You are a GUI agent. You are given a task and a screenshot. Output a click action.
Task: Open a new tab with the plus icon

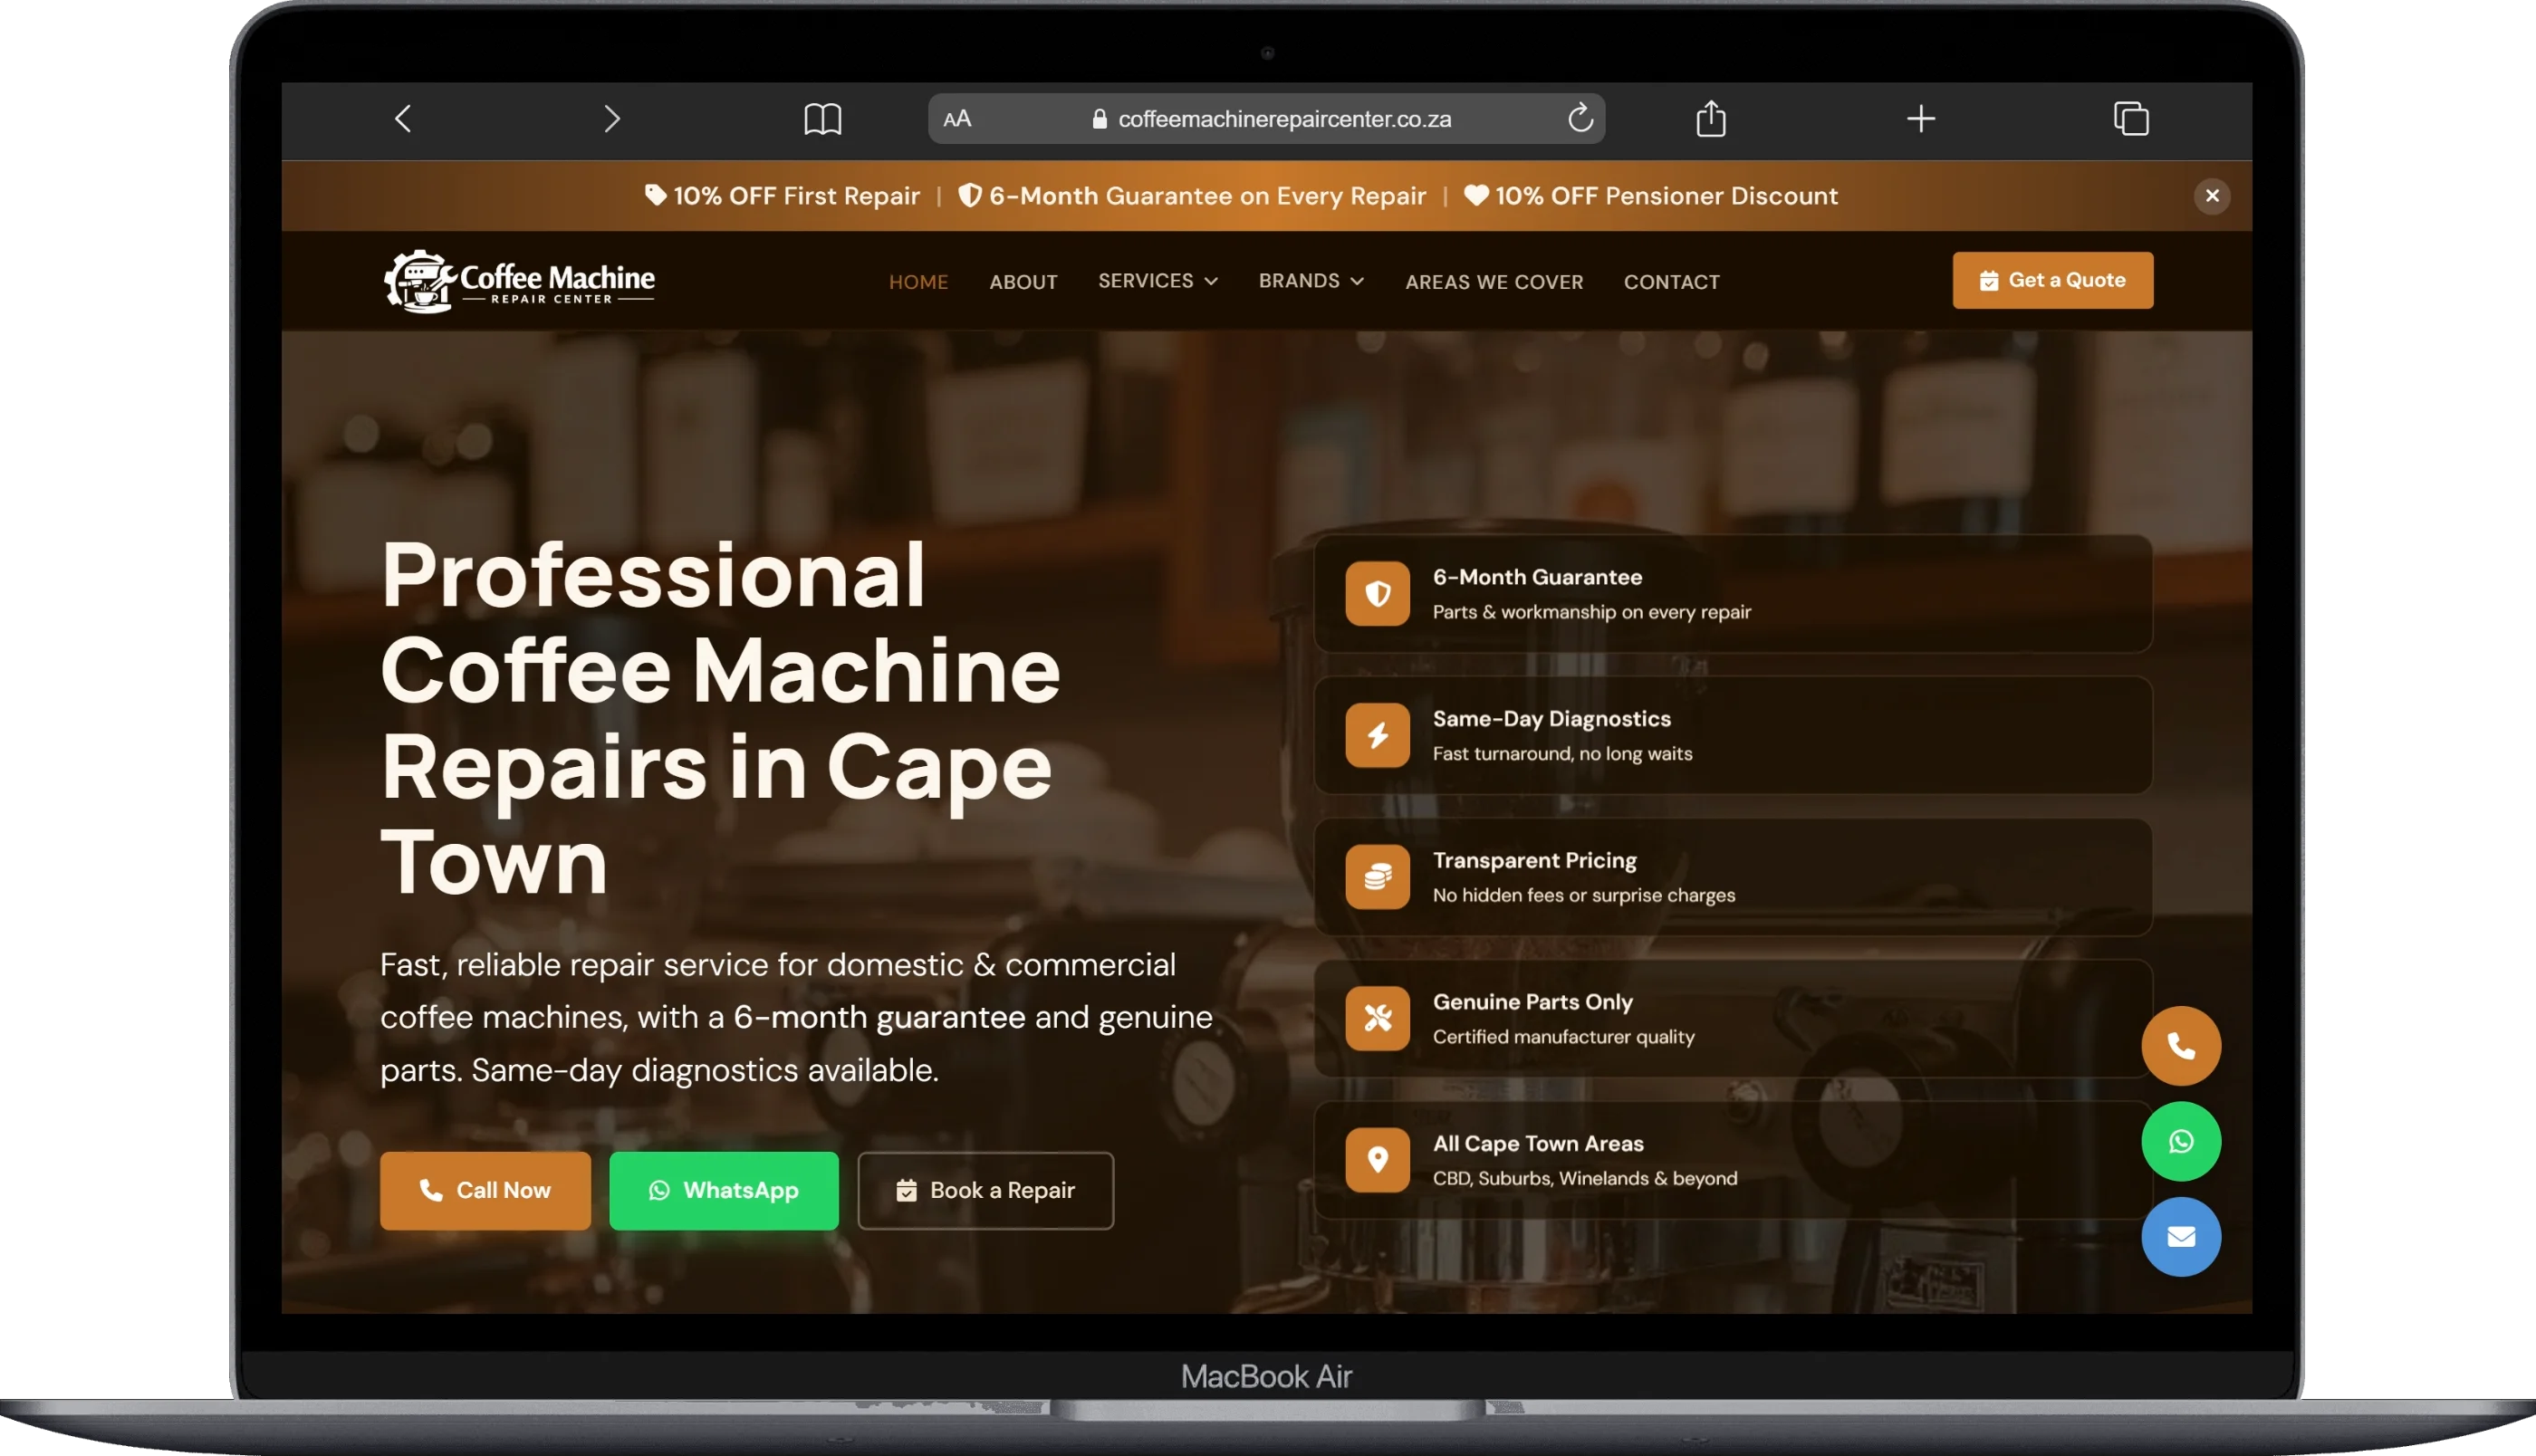[x=1921, y=119]
